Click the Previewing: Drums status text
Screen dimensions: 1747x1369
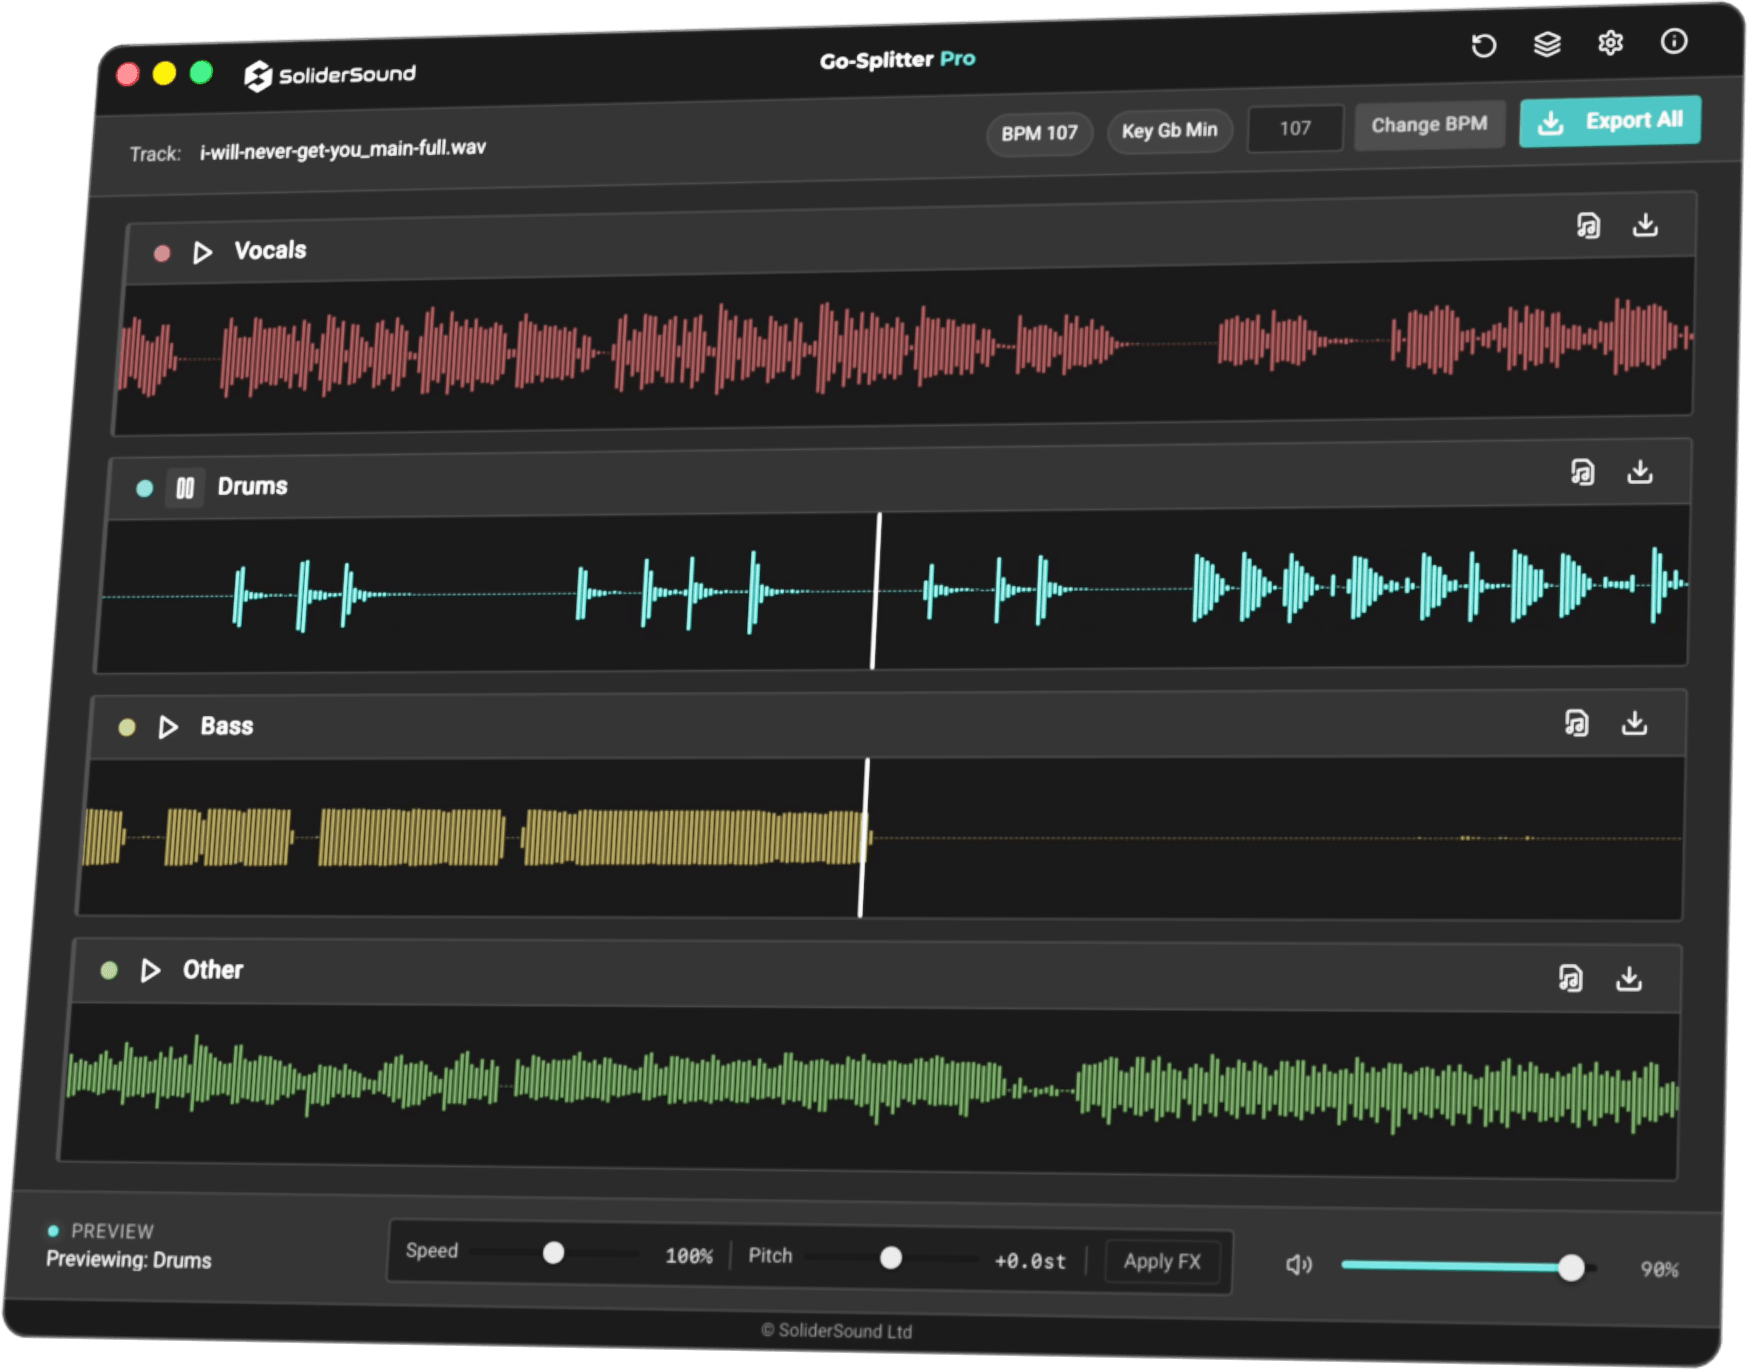pos(129,1260)
